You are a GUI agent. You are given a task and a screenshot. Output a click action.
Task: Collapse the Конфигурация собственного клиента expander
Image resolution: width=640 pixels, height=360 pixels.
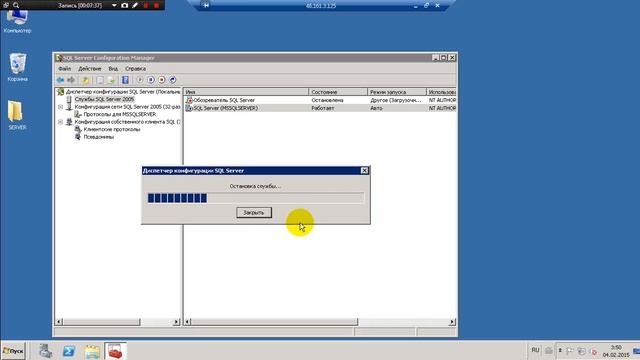(x=60, y=122)
